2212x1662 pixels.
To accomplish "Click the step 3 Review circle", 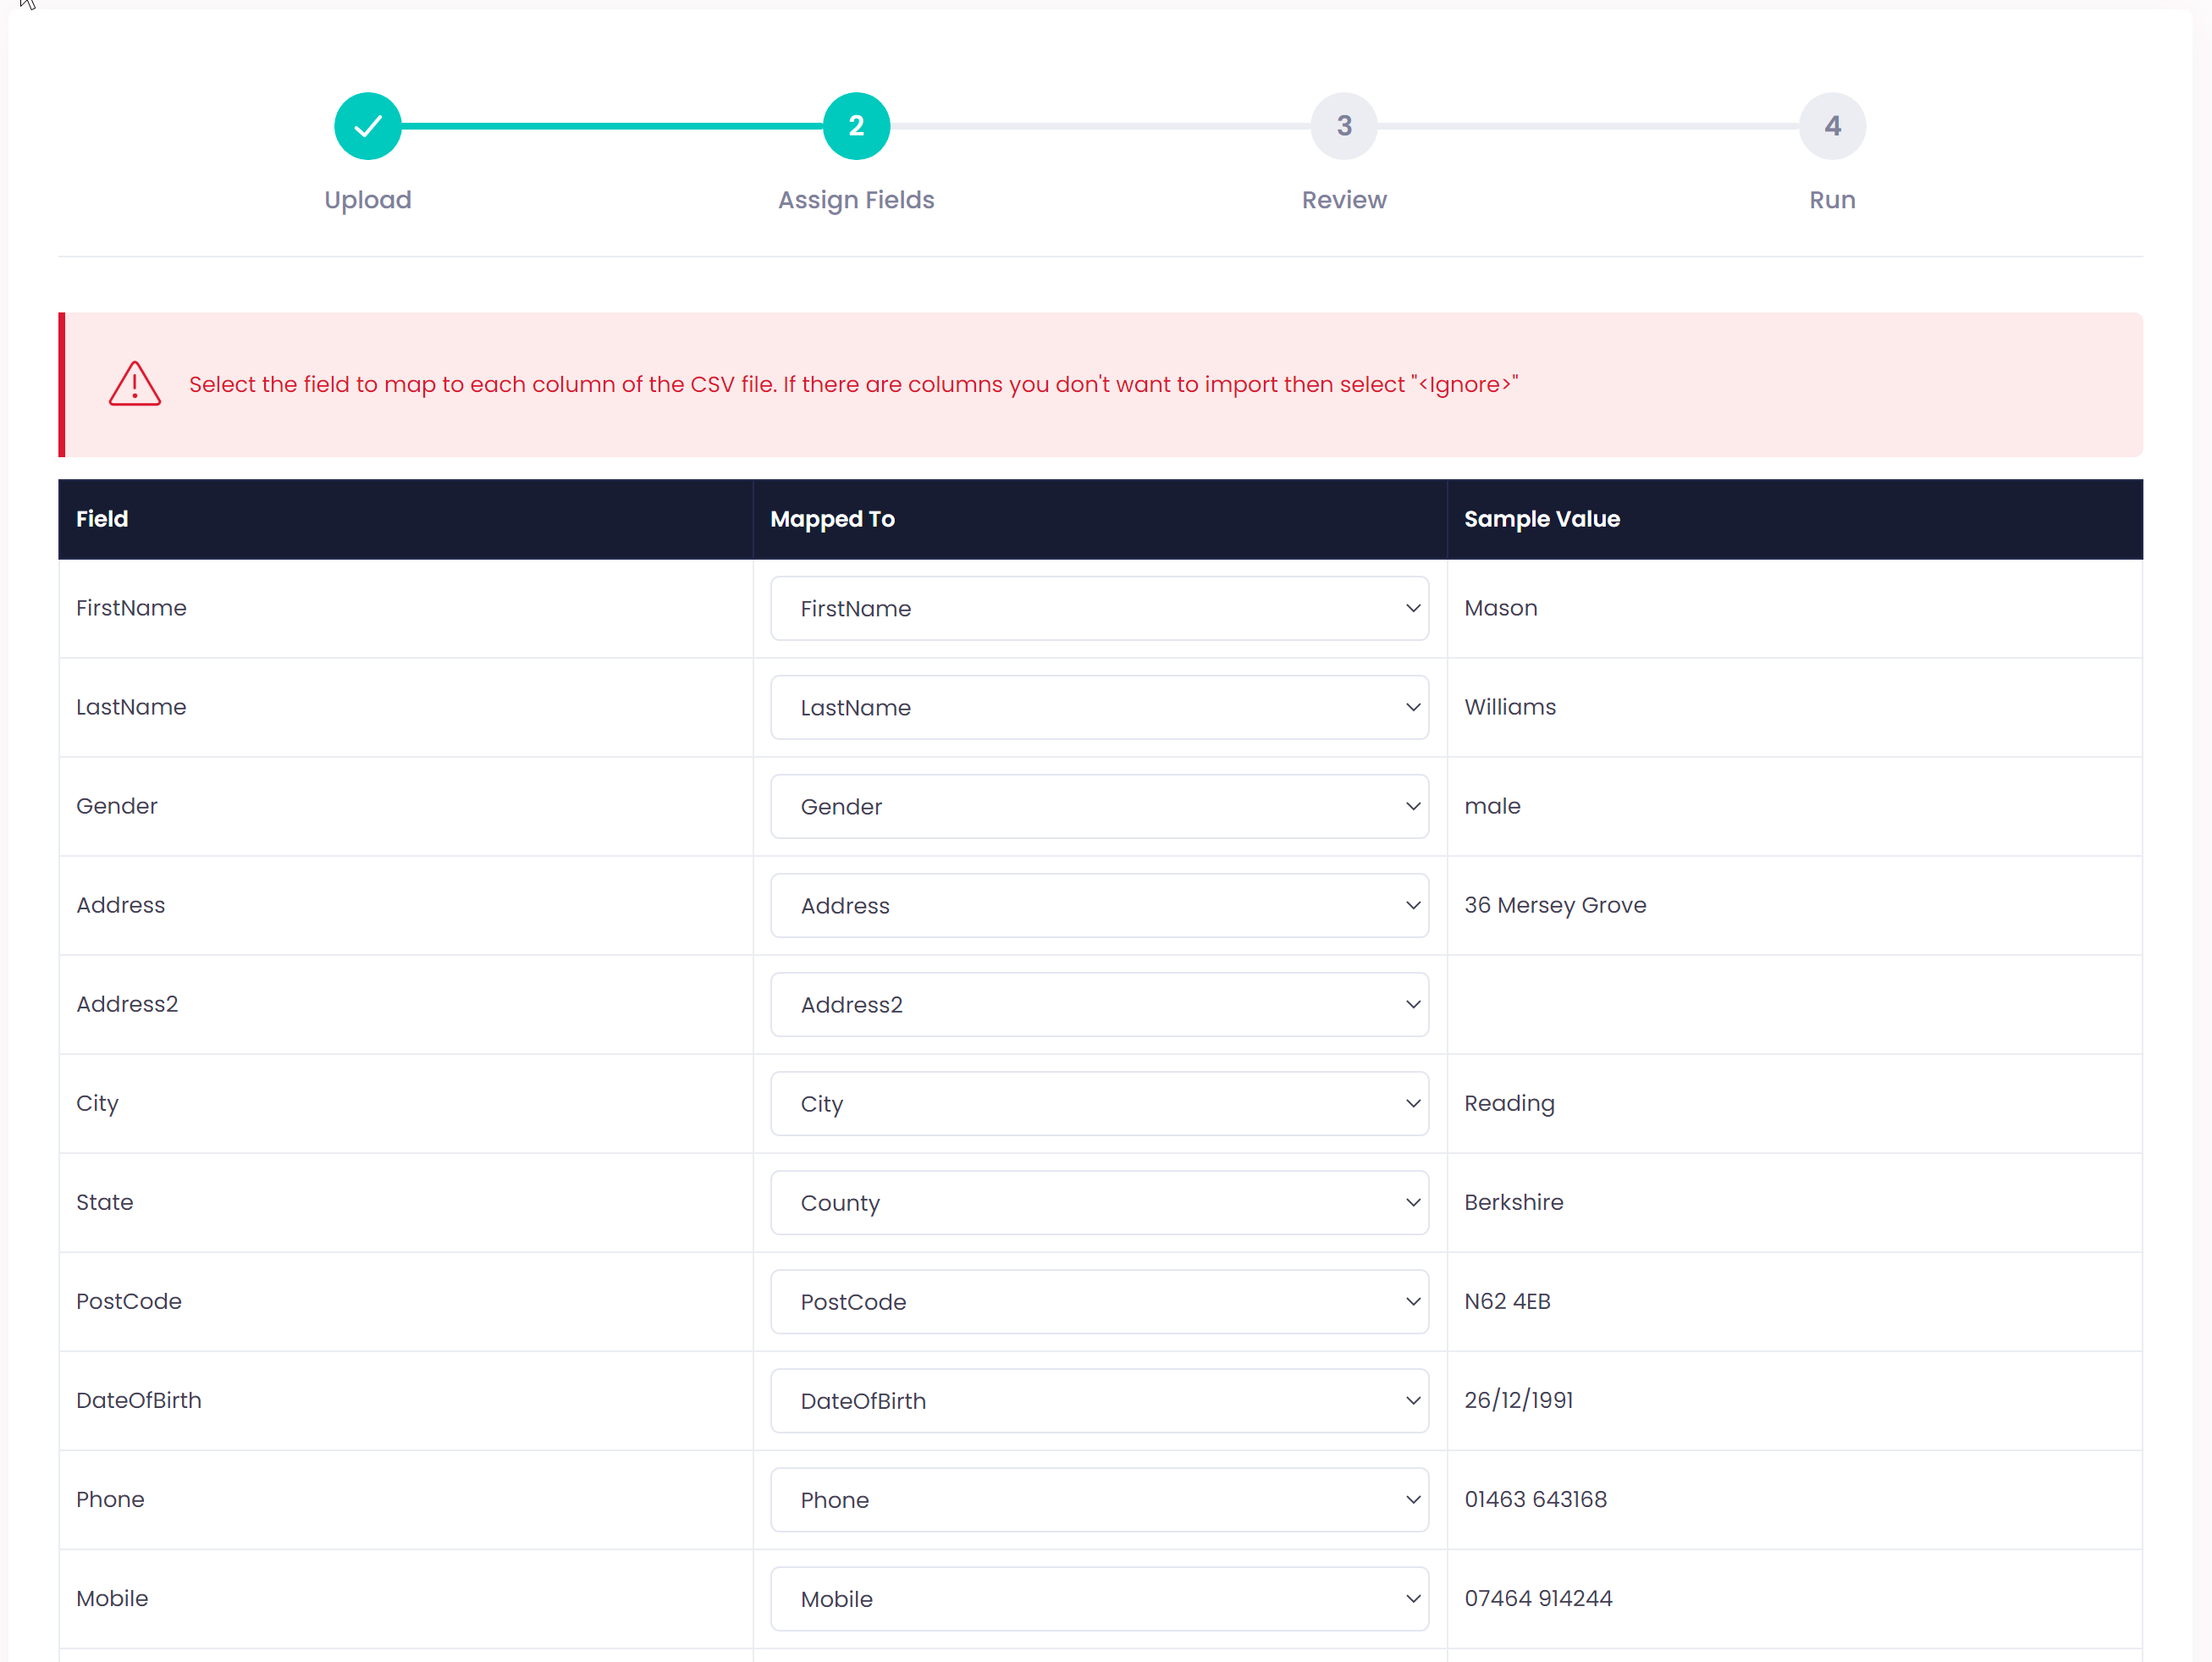I will click(1344, 126).
